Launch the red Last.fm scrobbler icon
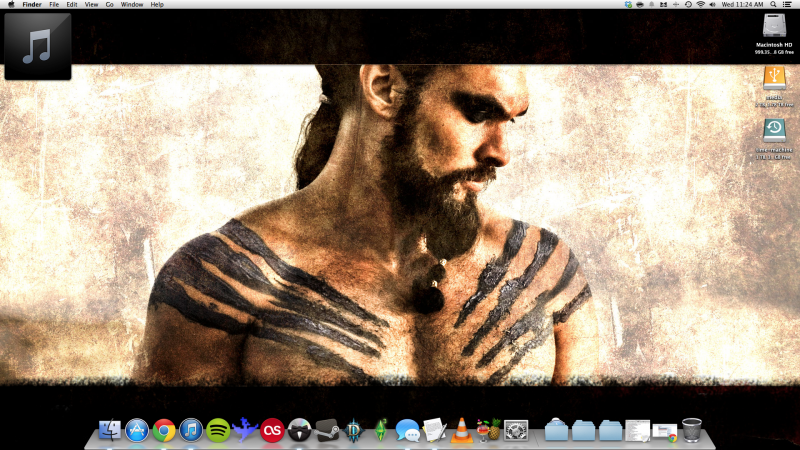Image resolution: width=800 pixels, height=450 pixels. pyautogui.click(x=272, y=430)
